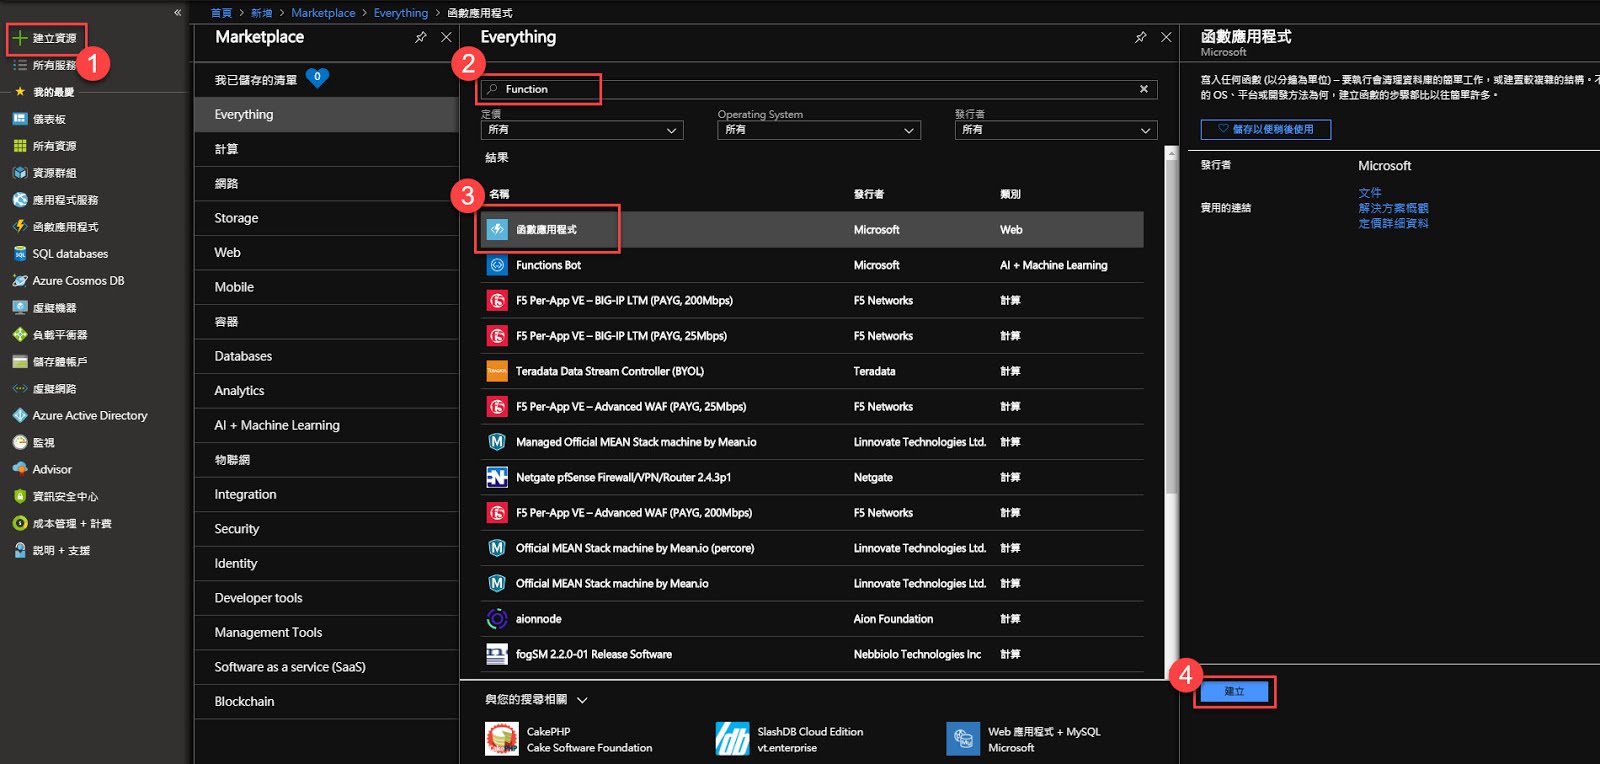Open SQL databases icon in sidebar

19,254
